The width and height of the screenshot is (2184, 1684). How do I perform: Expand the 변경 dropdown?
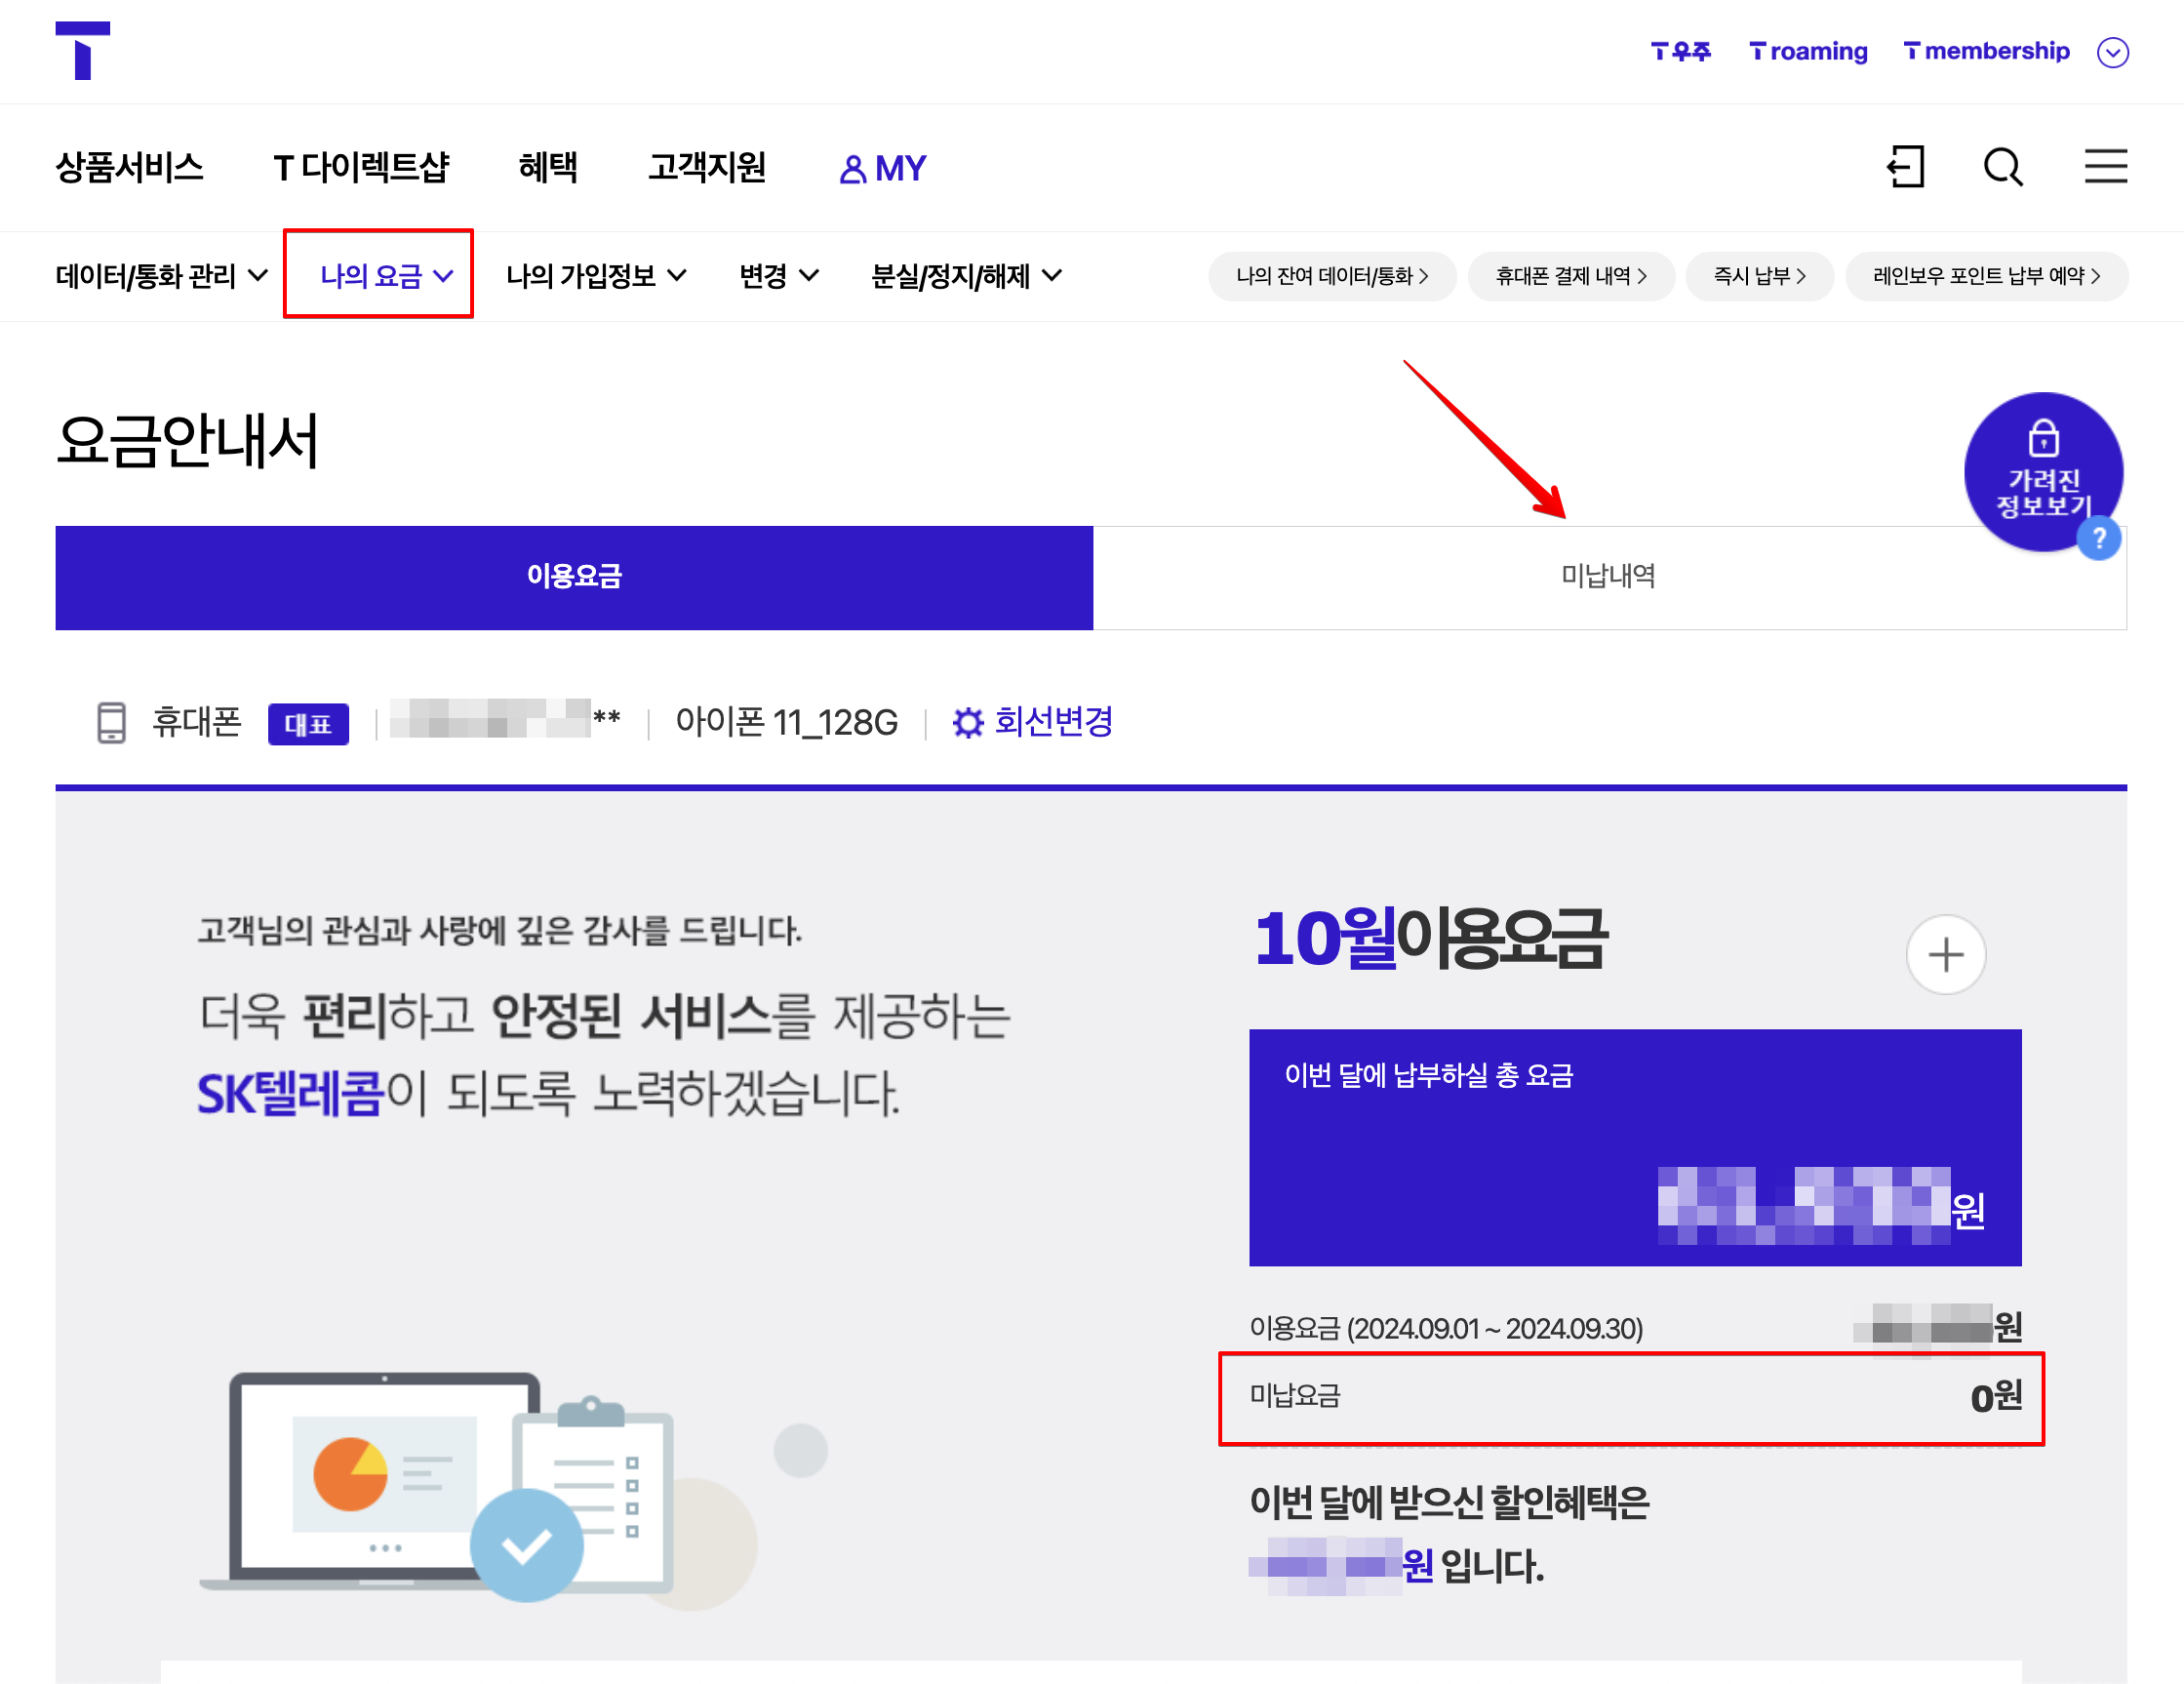(x=779, y=276)
